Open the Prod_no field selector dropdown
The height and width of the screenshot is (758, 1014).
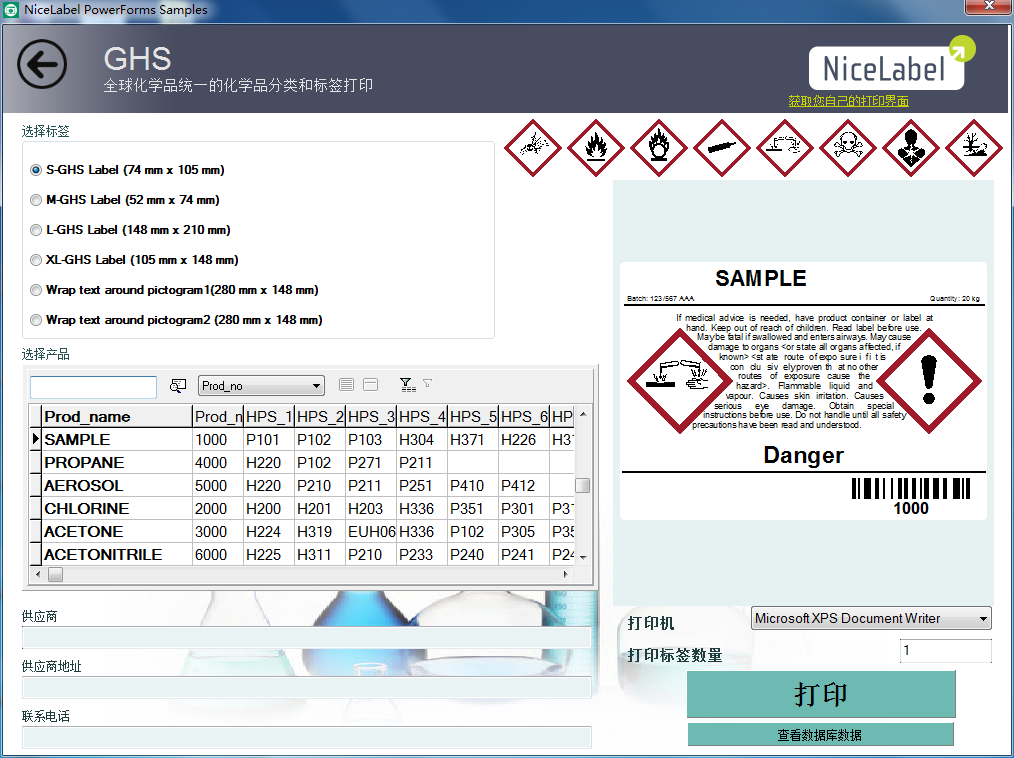262,385
